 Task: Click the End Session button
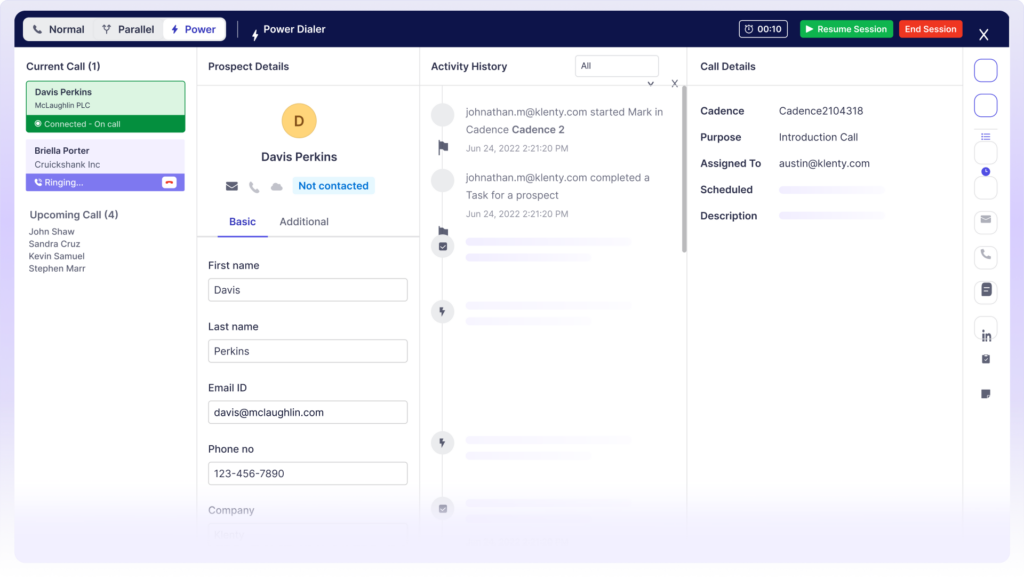click(930, 29)
